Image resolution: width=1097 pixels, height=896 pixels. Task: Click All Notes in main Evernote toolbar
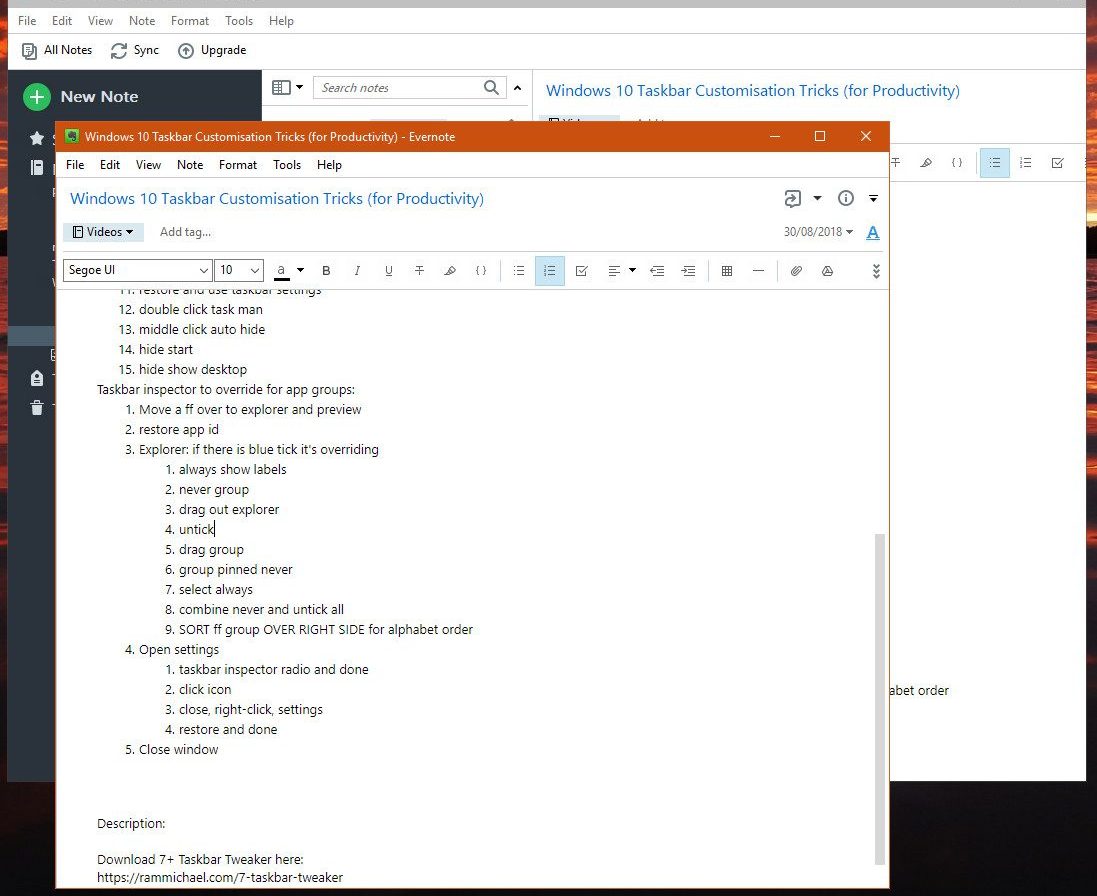click(57, 50)
